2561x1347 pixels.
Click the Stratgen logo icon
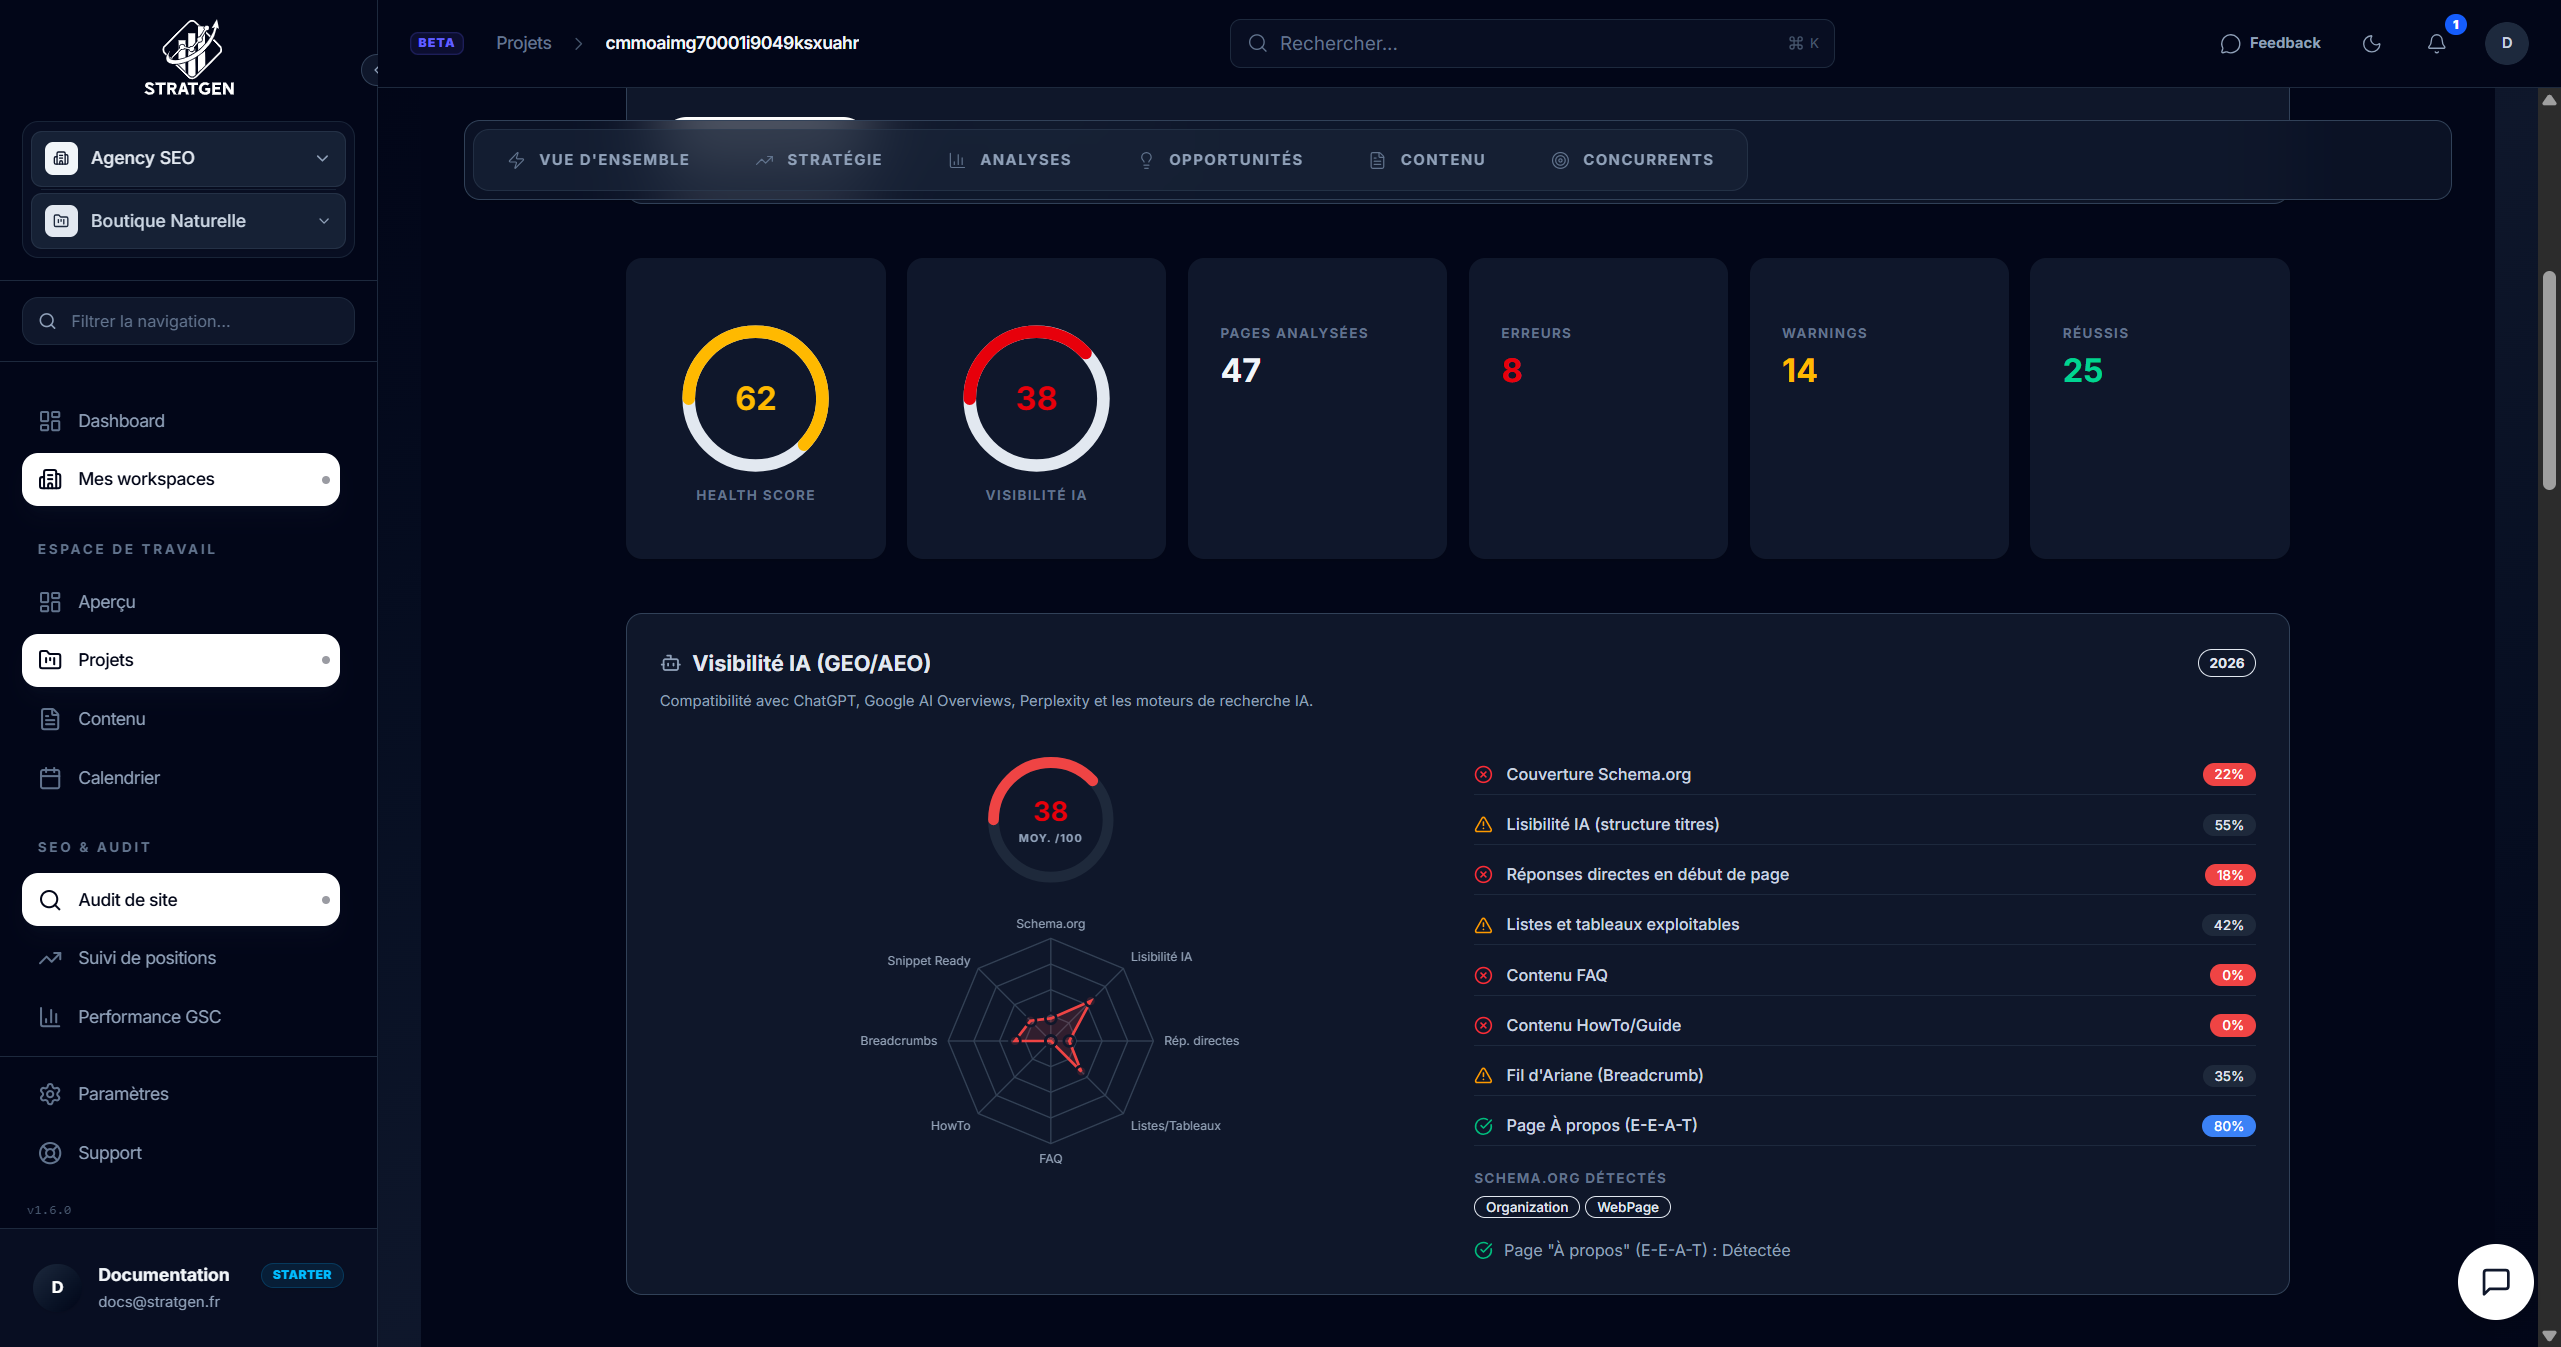coord(190,48)
